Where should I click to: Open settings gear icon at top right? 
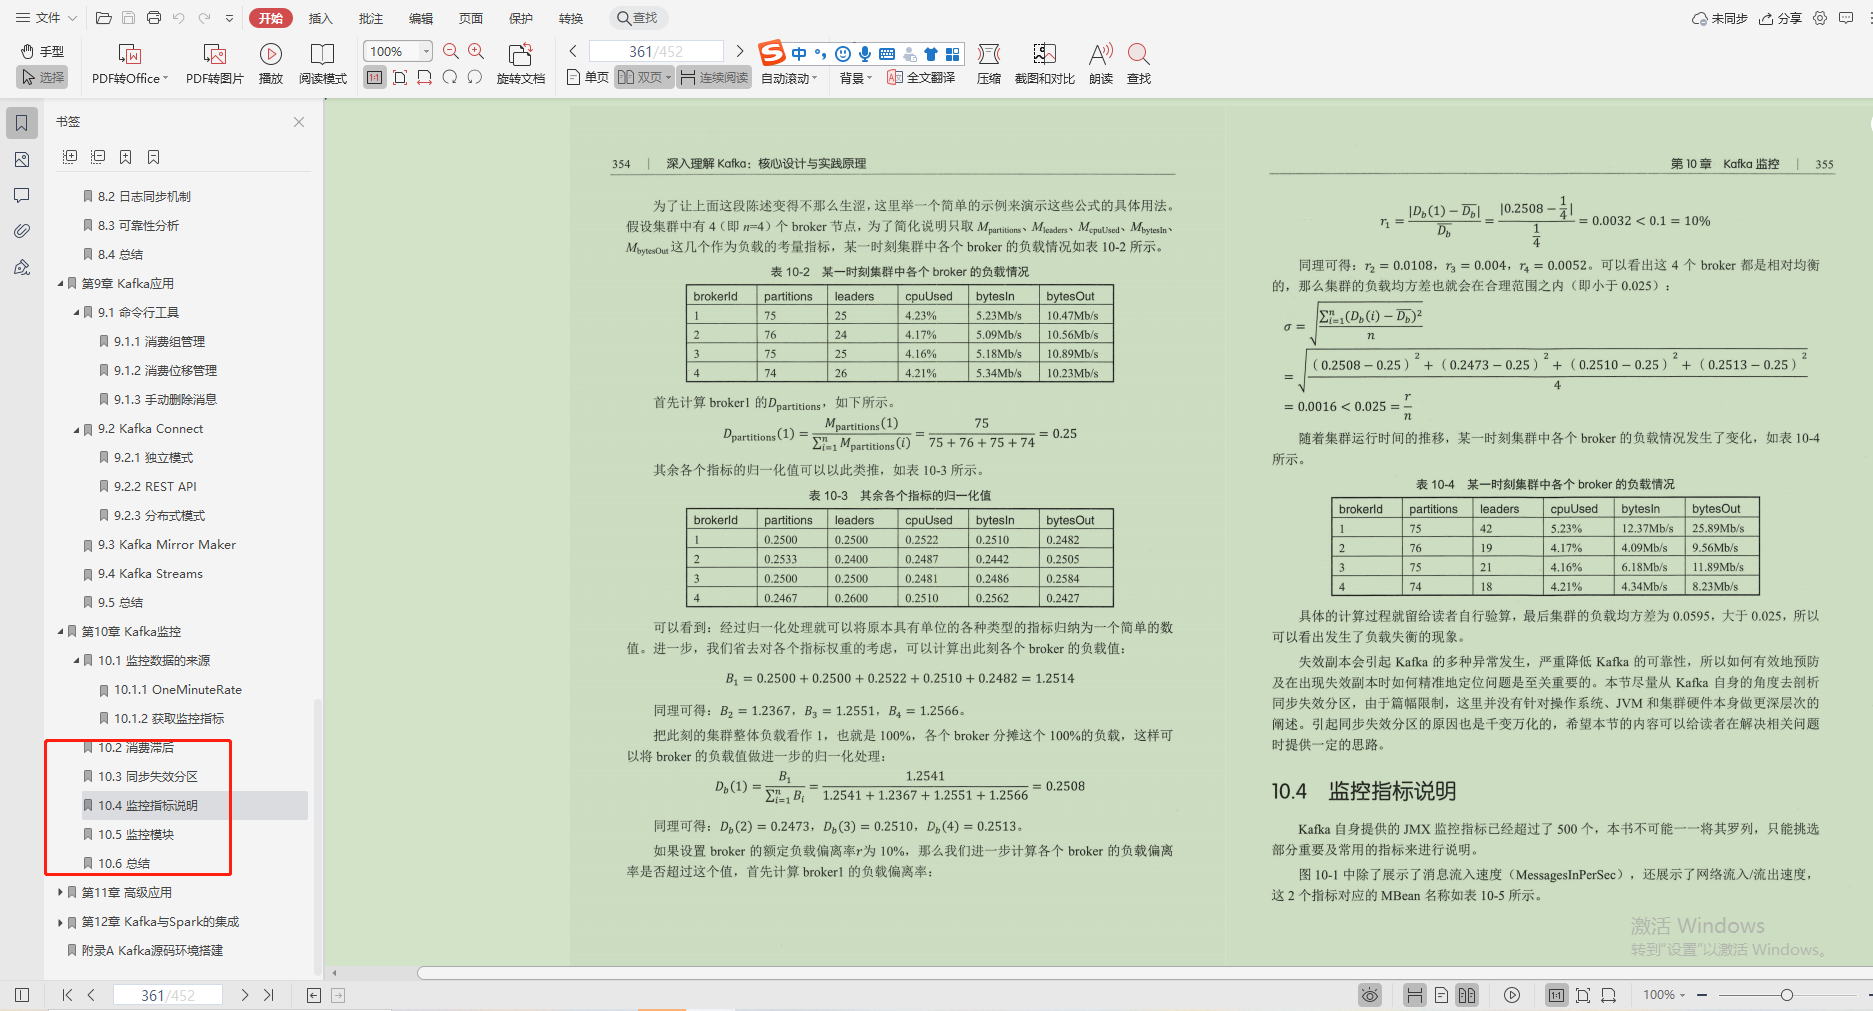coord(1820,18)
